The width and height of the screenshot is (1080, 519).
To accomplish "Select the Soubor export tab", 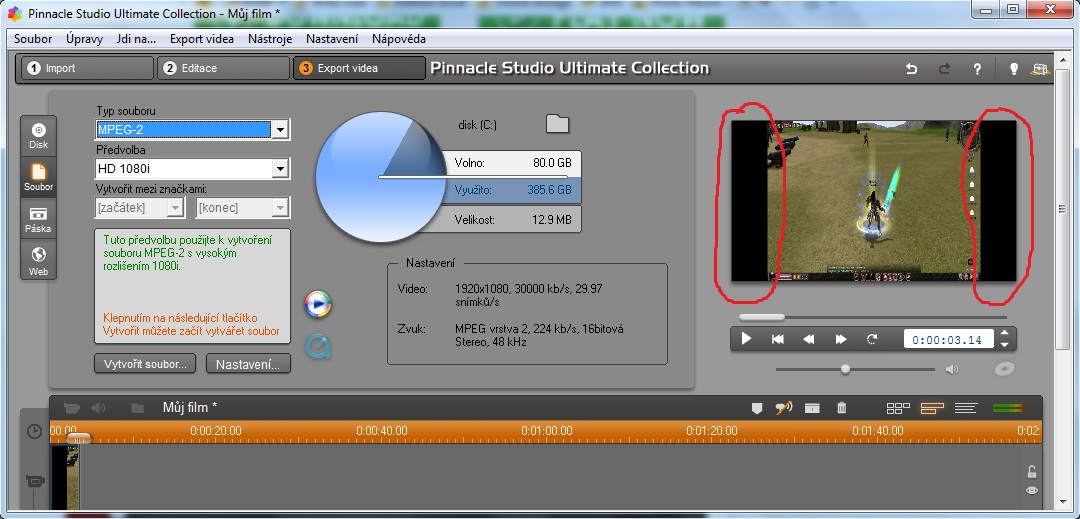I will pos(39,178).
